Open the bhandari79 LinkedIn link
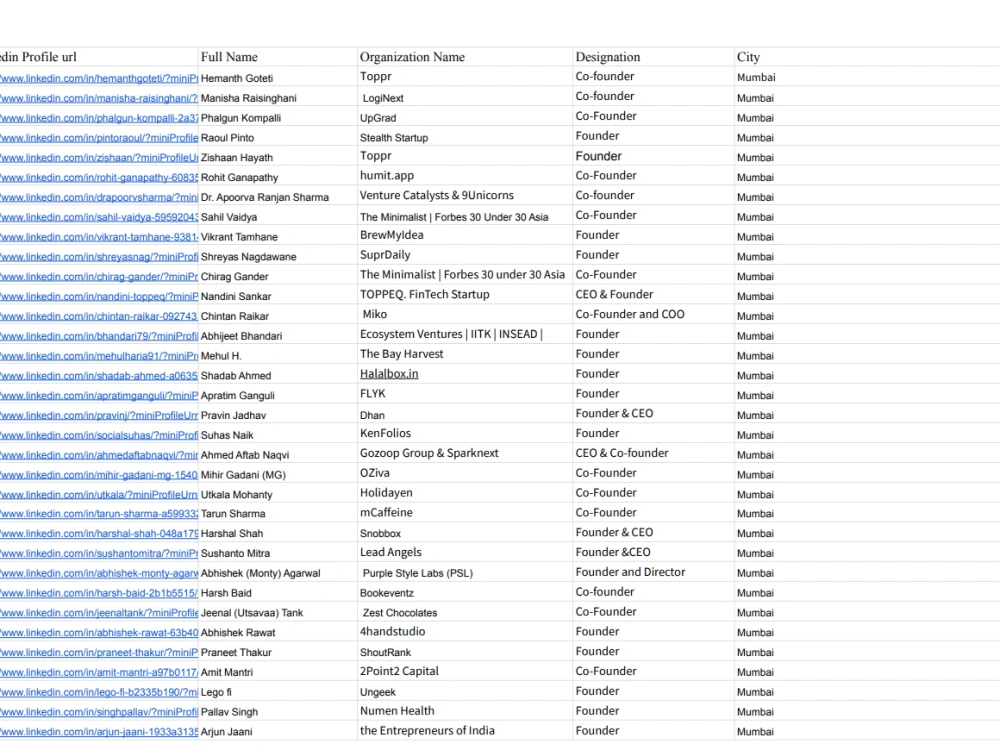Viewport: 1000px width, 750px height. (x=99, y=335)
